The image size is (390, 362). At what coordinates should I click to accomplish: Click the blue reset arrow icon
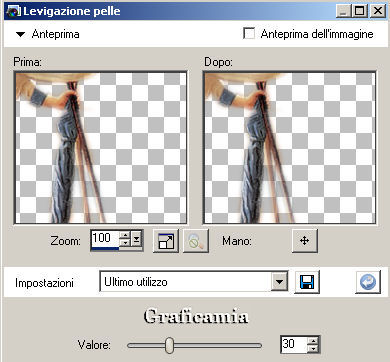pyautogui.click(x=368, y=282)
